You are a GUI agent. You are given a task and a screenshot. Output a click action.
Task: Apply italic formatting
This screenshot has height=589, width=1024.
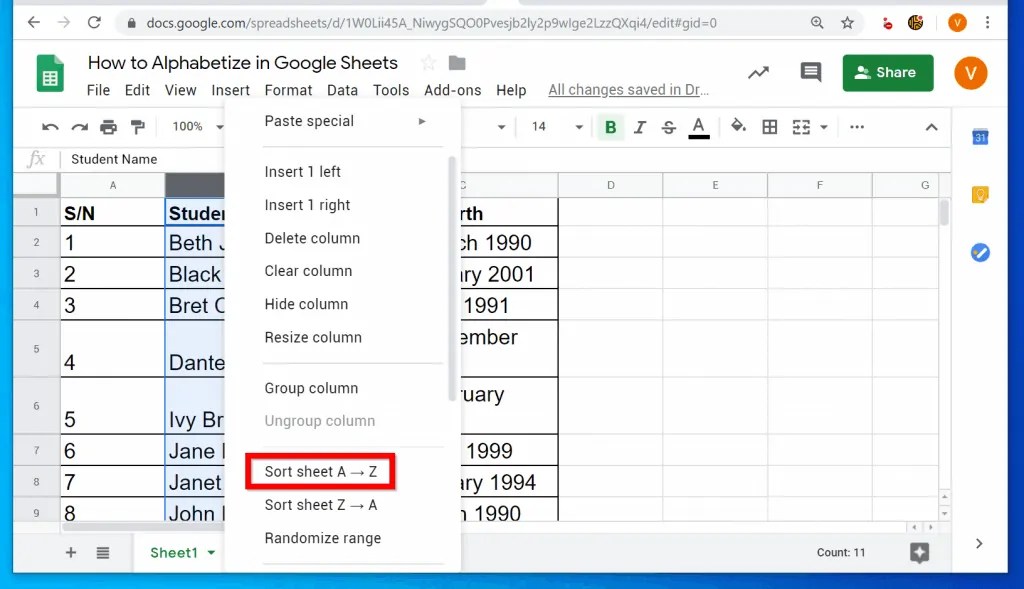(641, 127)
